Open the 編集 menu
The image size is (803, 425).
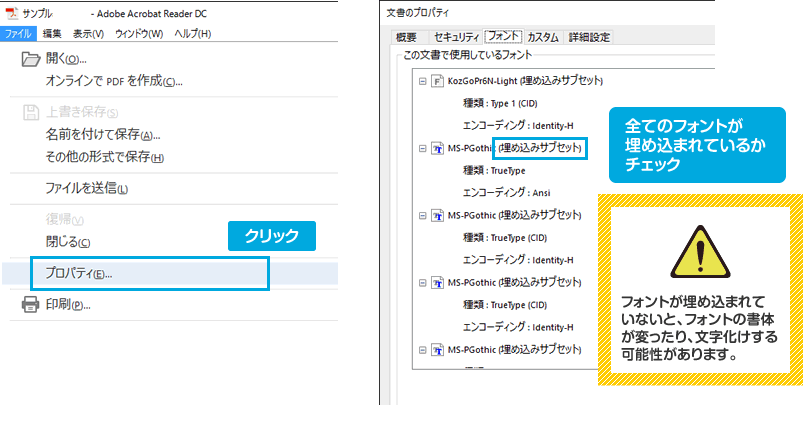point(52,34)
